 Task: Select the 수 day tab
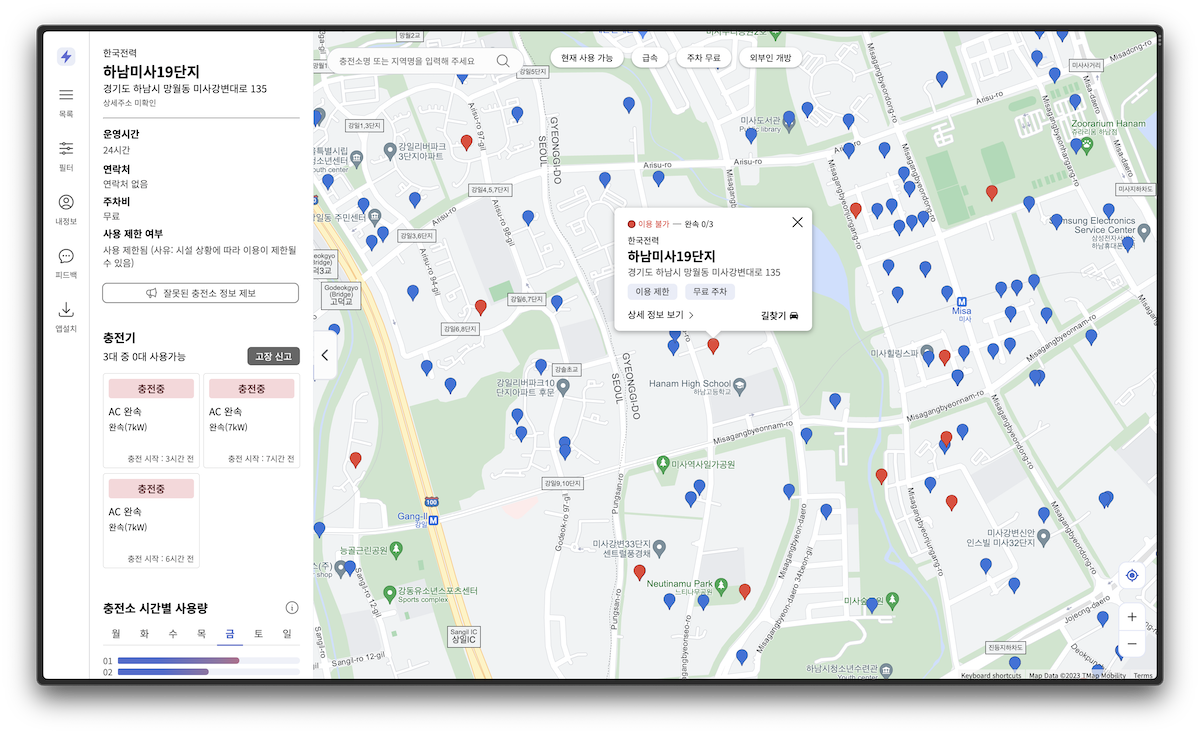173,634
